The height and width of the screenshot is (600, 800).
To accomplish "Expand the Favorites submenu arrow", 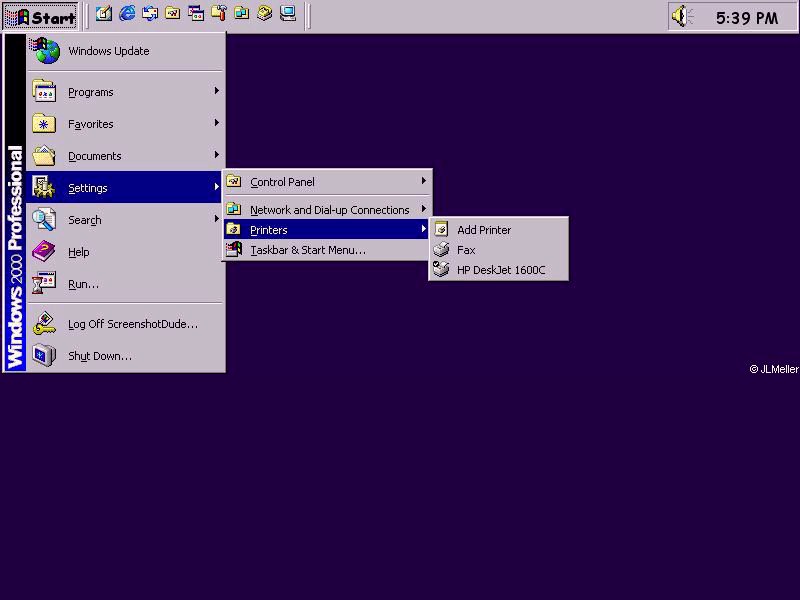I will [217, 123].
